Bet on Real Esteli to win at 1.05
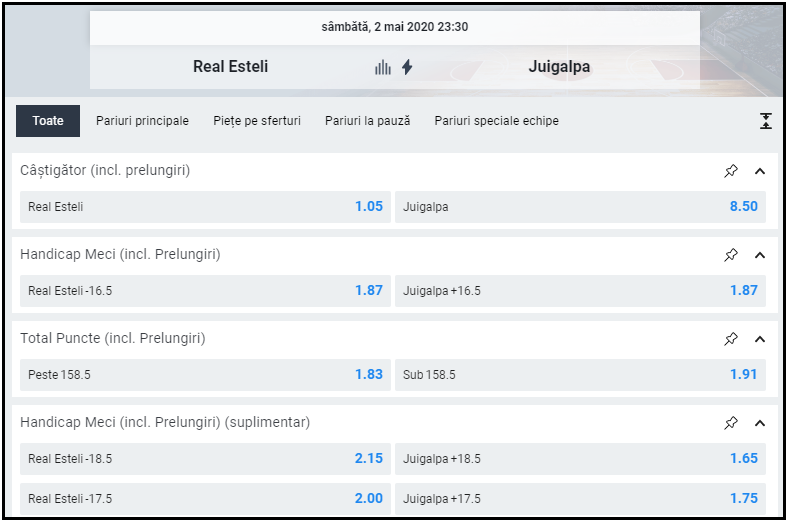Screen dimensions: 788x522 point(205,207)
